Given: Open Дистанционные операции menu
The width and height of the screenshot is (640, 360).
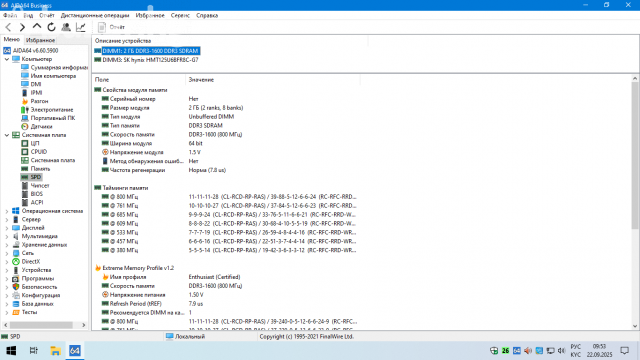Looking at the screenshot, I should click(x=95, y=16).
